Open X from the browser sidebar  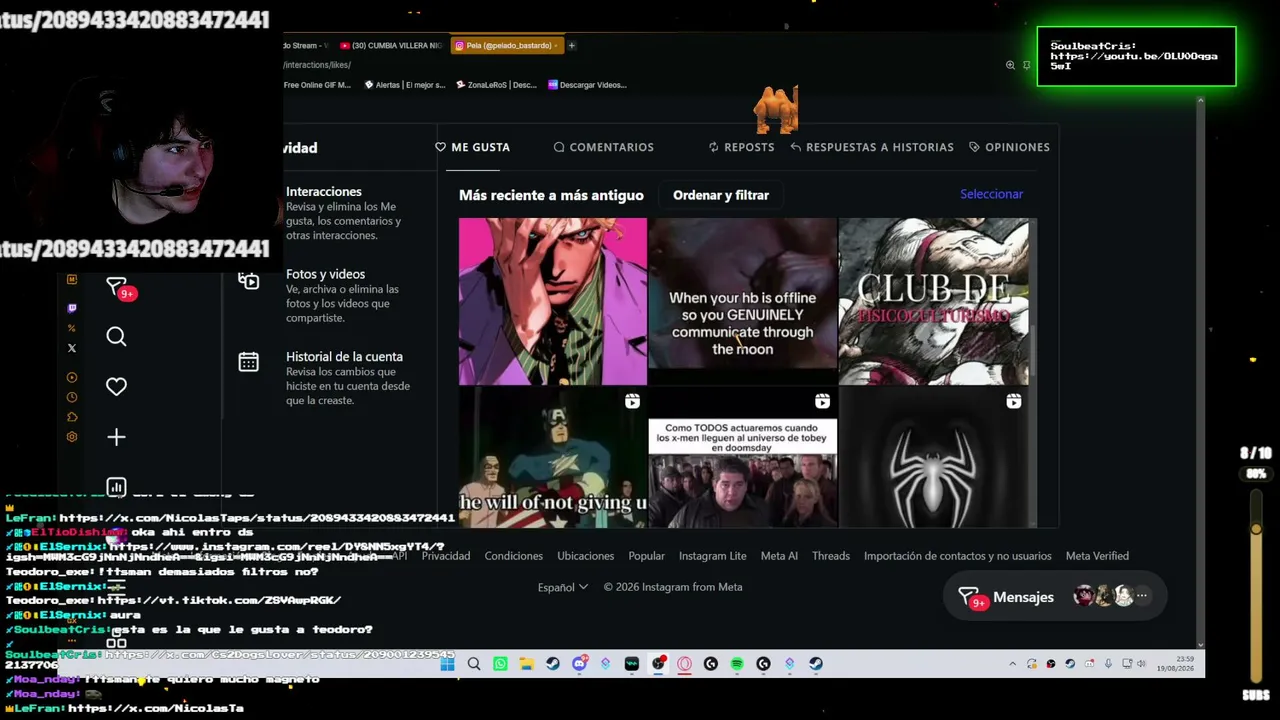click(72, 348)
